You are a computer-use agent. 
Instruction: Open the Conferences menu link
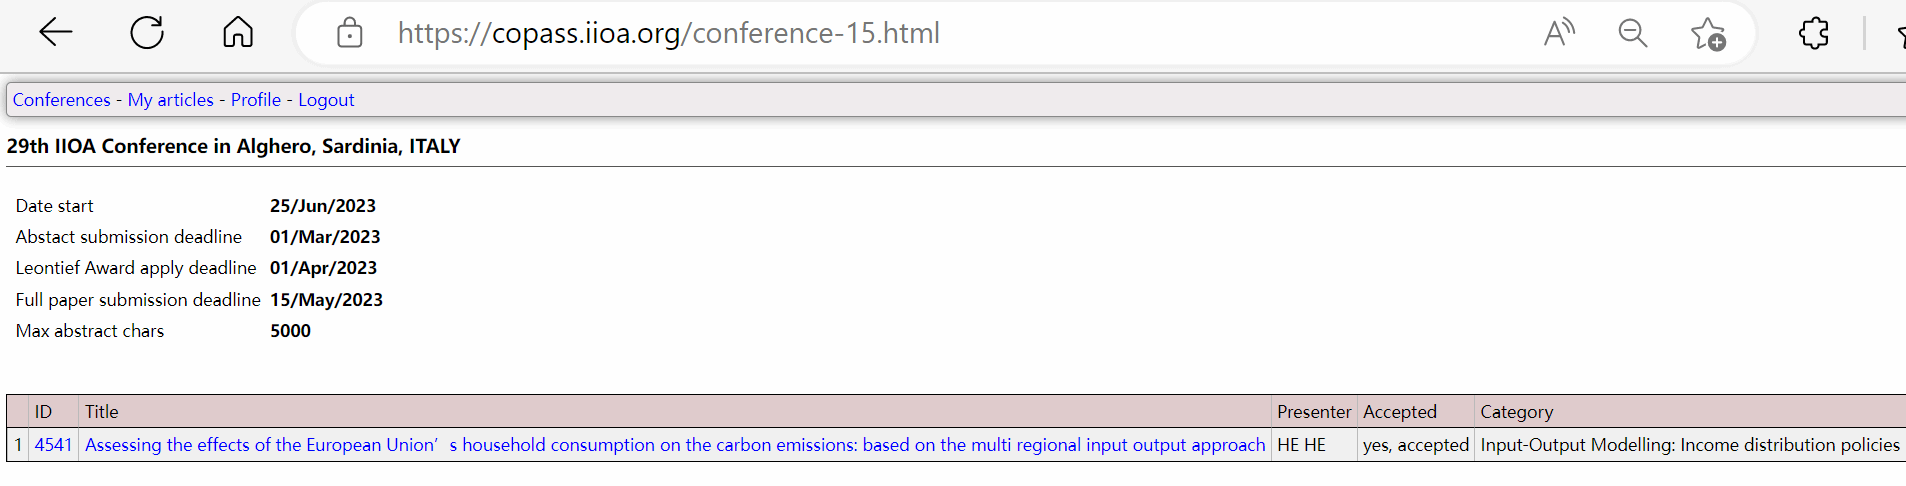pyautogui.click(x=61, y=100)
